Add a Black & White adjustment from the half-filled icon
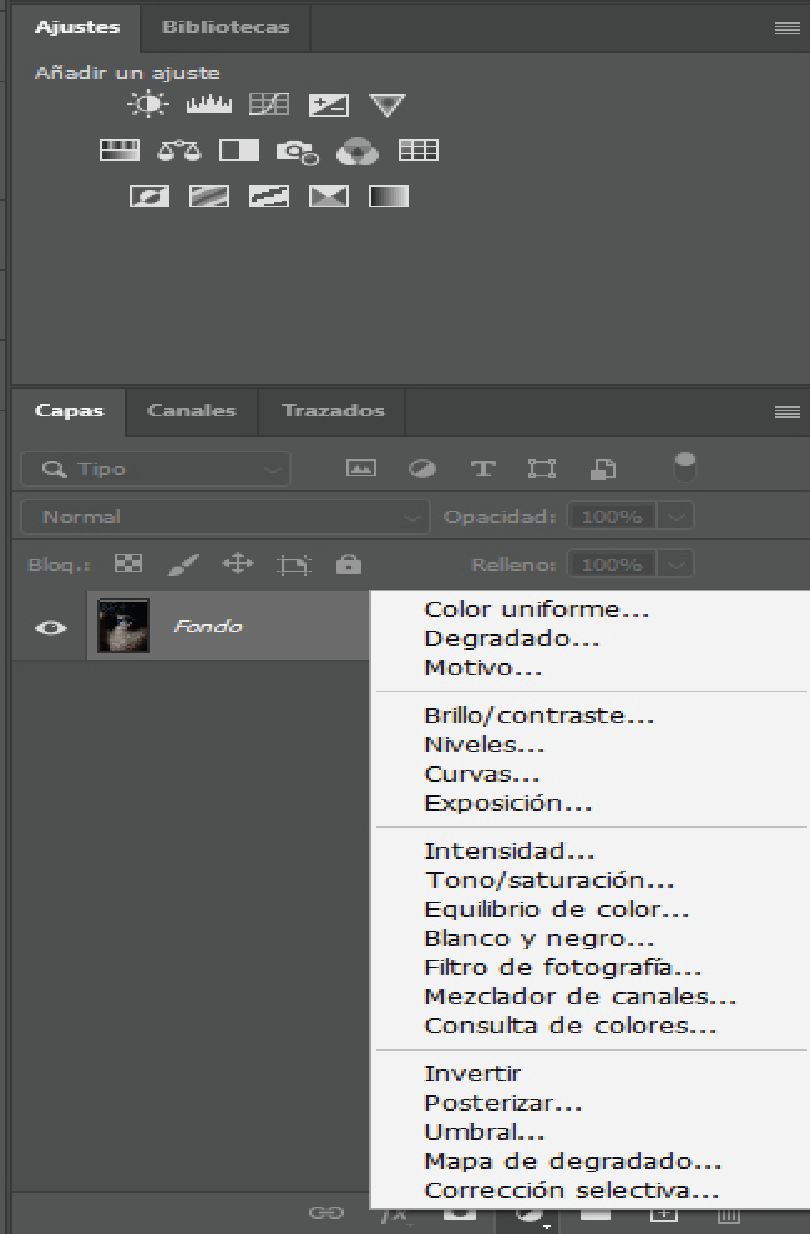The width and height of the screenshot is (810, 1234). [239, 151]
